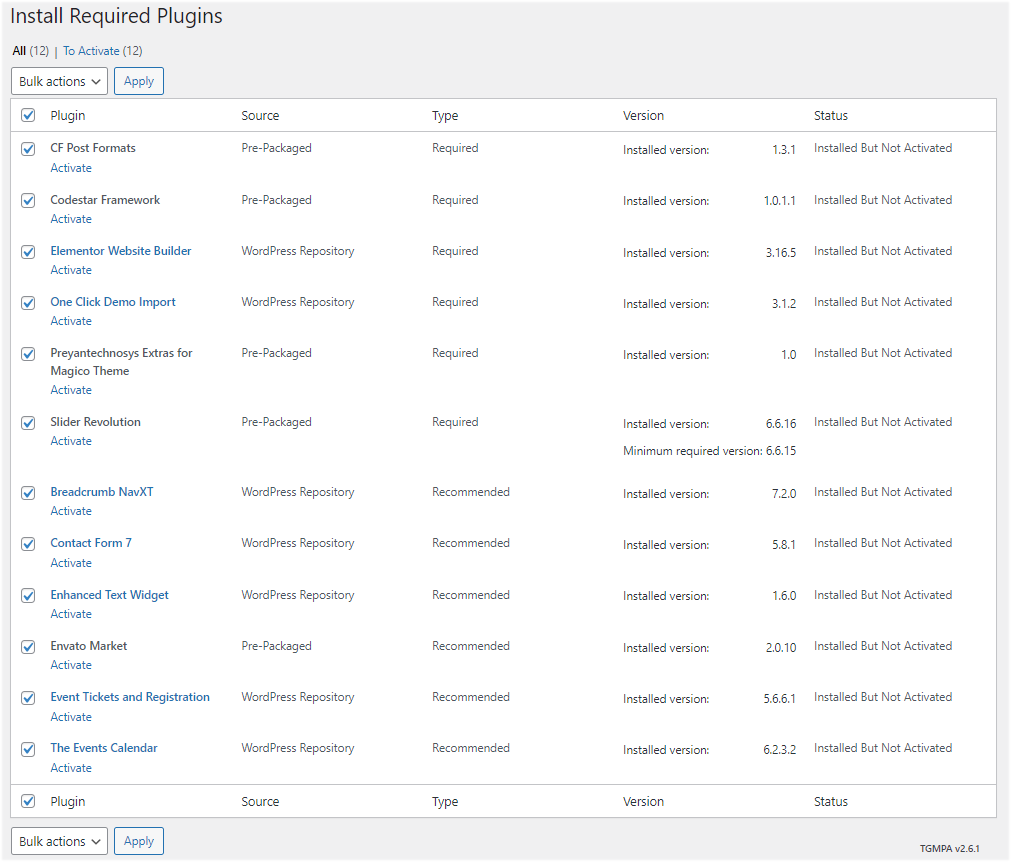This screenshot has width=1011, height=862.
Task: Click the Plugin column label in footer
Action: point(68,801)
